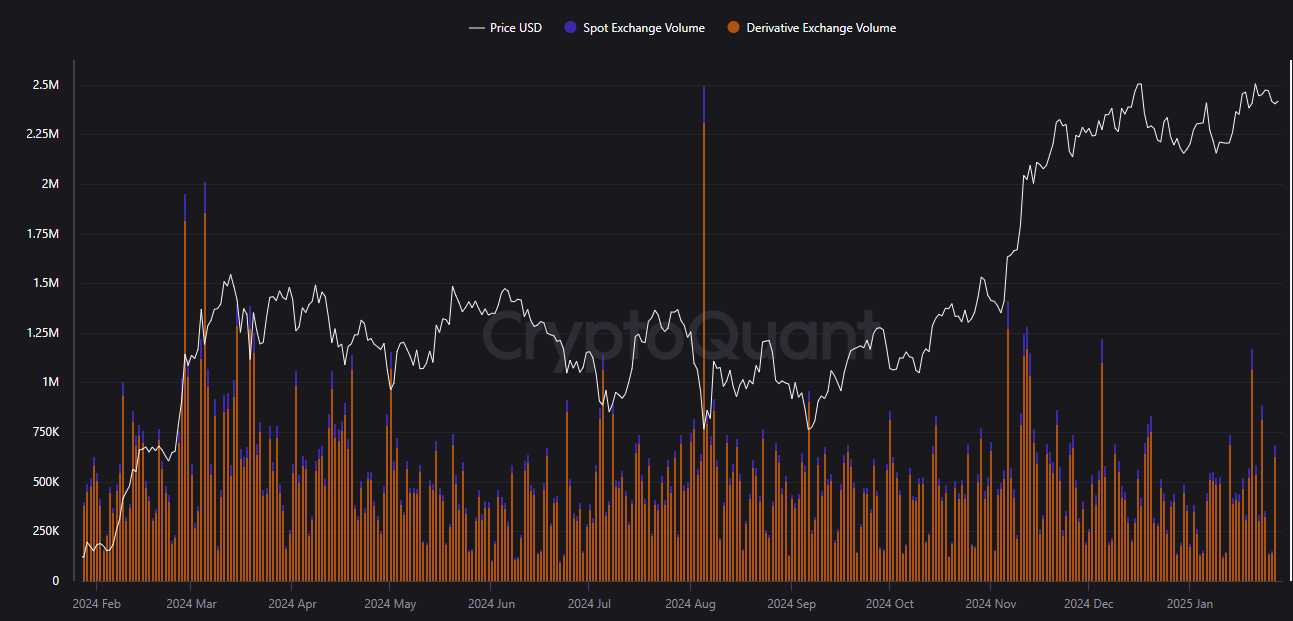Click the 2024 Oct x-axis label
This screenshot has height=621, width=1293.
point(889,605)
